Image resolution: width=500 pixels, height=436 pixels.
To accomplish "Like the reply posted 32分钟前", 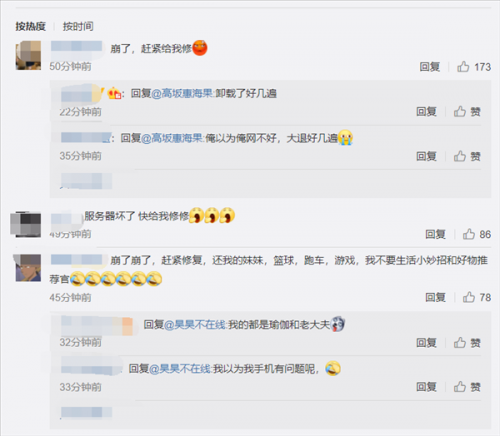I will 467,342.
